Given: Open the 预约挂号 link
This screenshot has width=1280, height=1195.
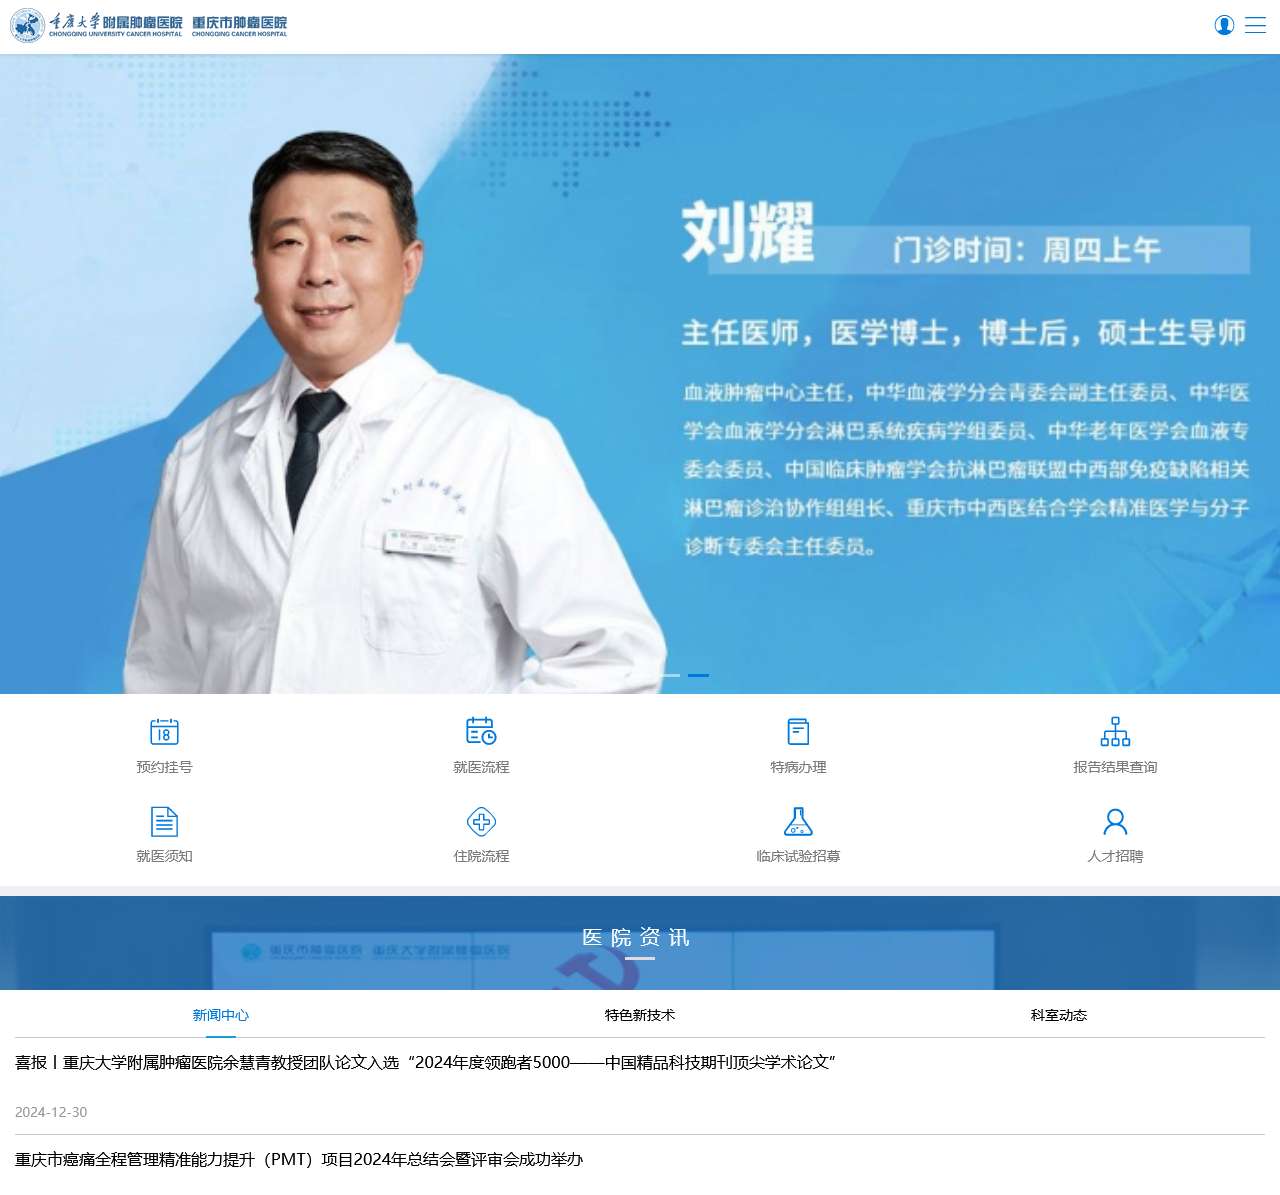Looking at the screenshot, I should pyautogui.click(x=164, y=767).
